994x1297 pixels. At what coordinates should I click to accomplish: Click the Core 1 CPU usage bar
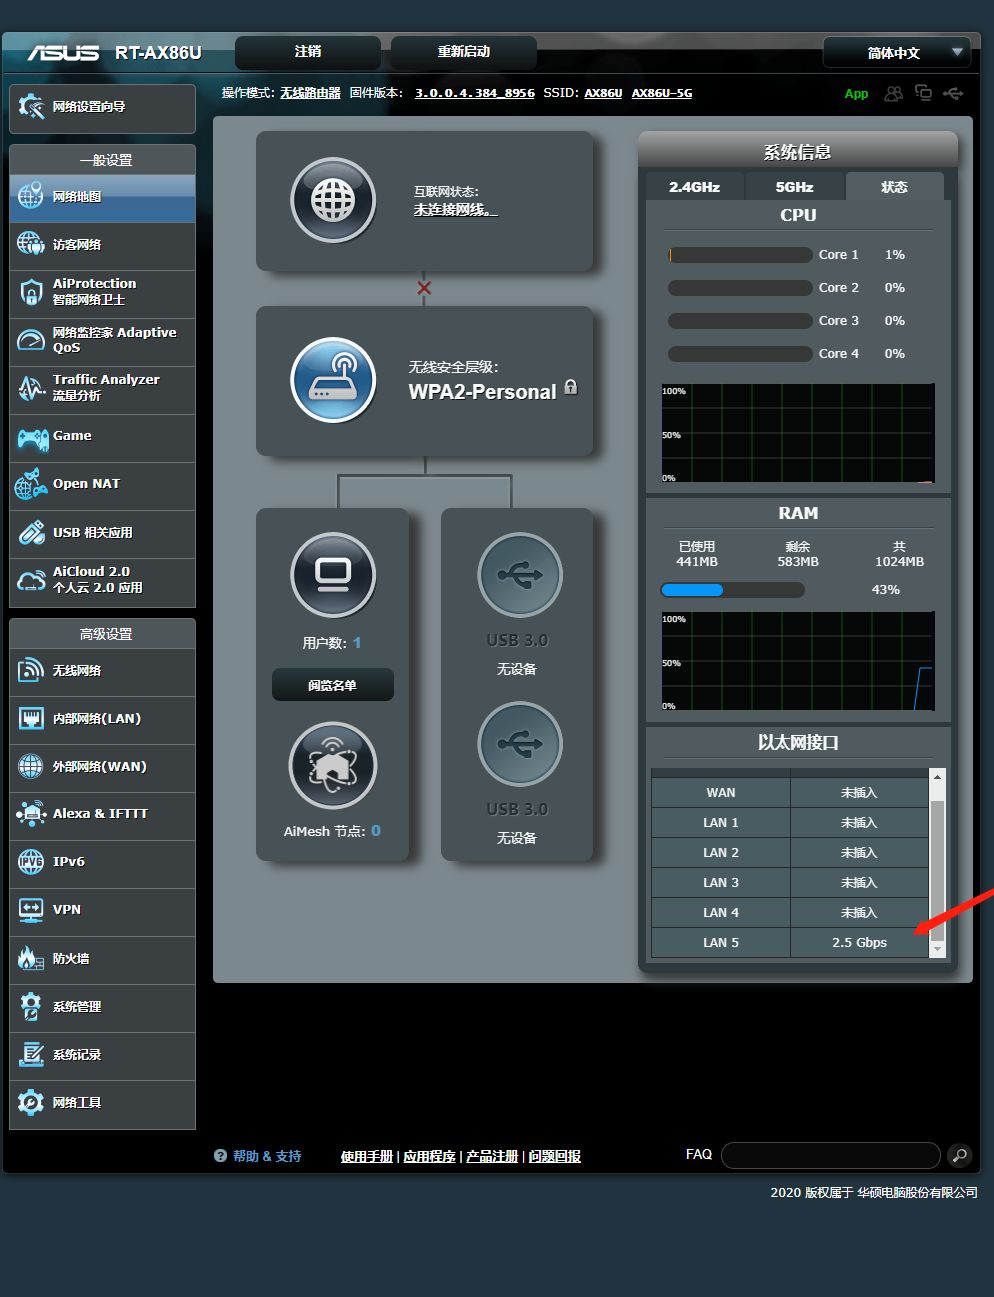(740, 255)
